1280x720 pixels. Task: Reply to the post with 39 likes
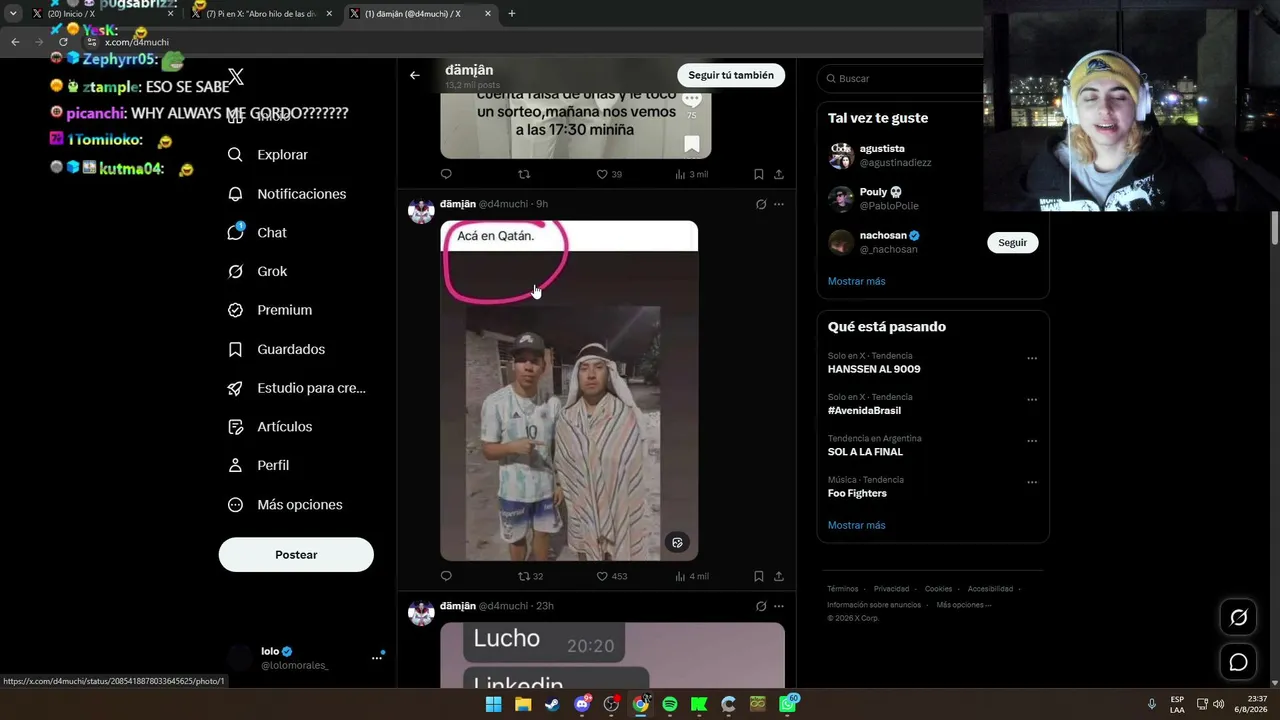446,174
